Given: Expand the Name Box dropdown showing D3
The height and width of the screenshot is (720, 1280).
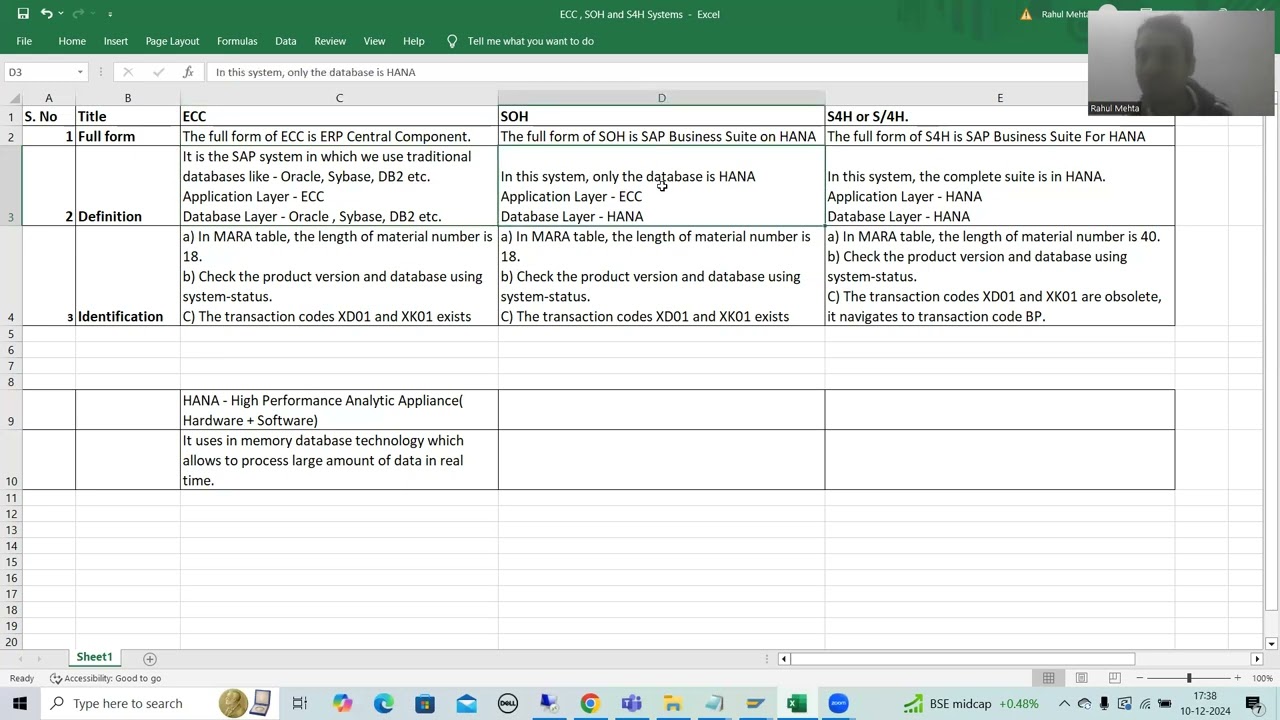Looking at the screenshot, I should point(80,72).
